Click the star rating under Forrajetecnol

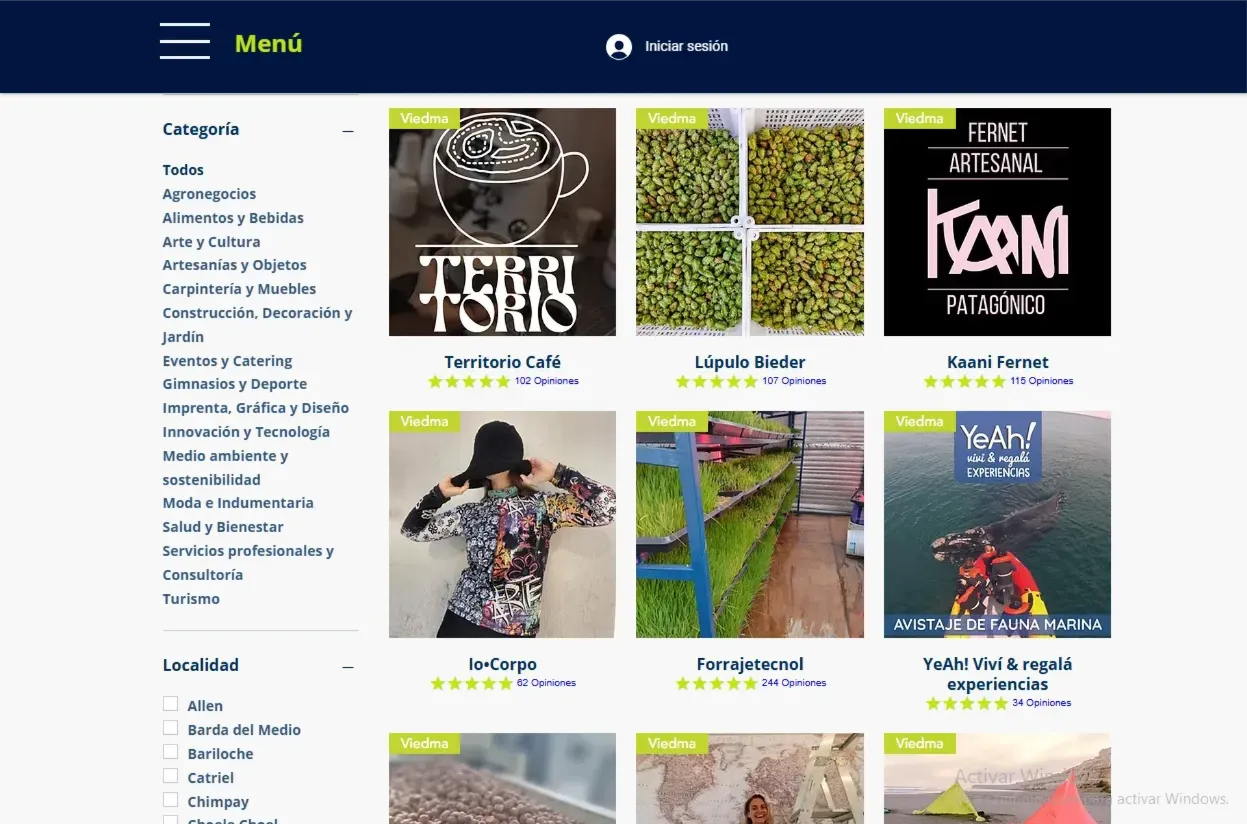[x=717, y=684]
